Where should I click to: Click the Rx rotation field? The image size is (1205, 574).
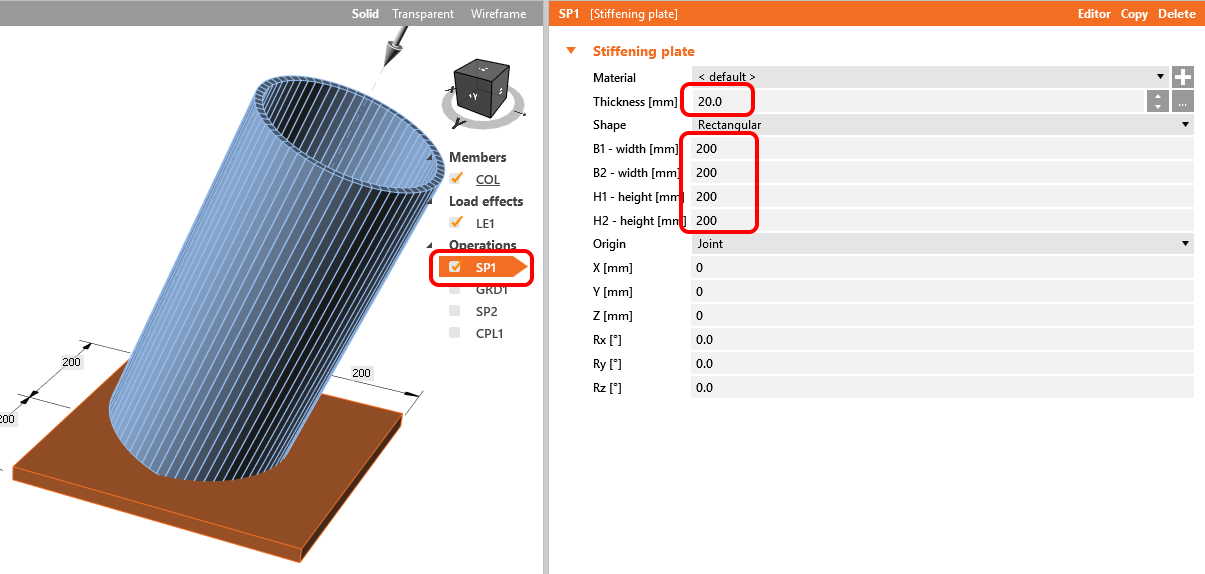(942, 340)
